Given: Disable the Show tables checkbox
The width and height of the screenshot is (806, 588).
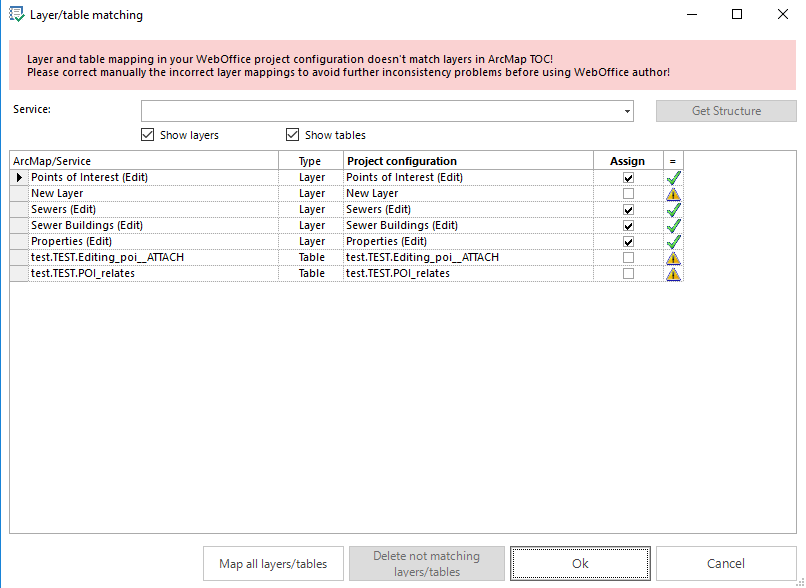Looking at the screenshot, I should coord(293,135).
